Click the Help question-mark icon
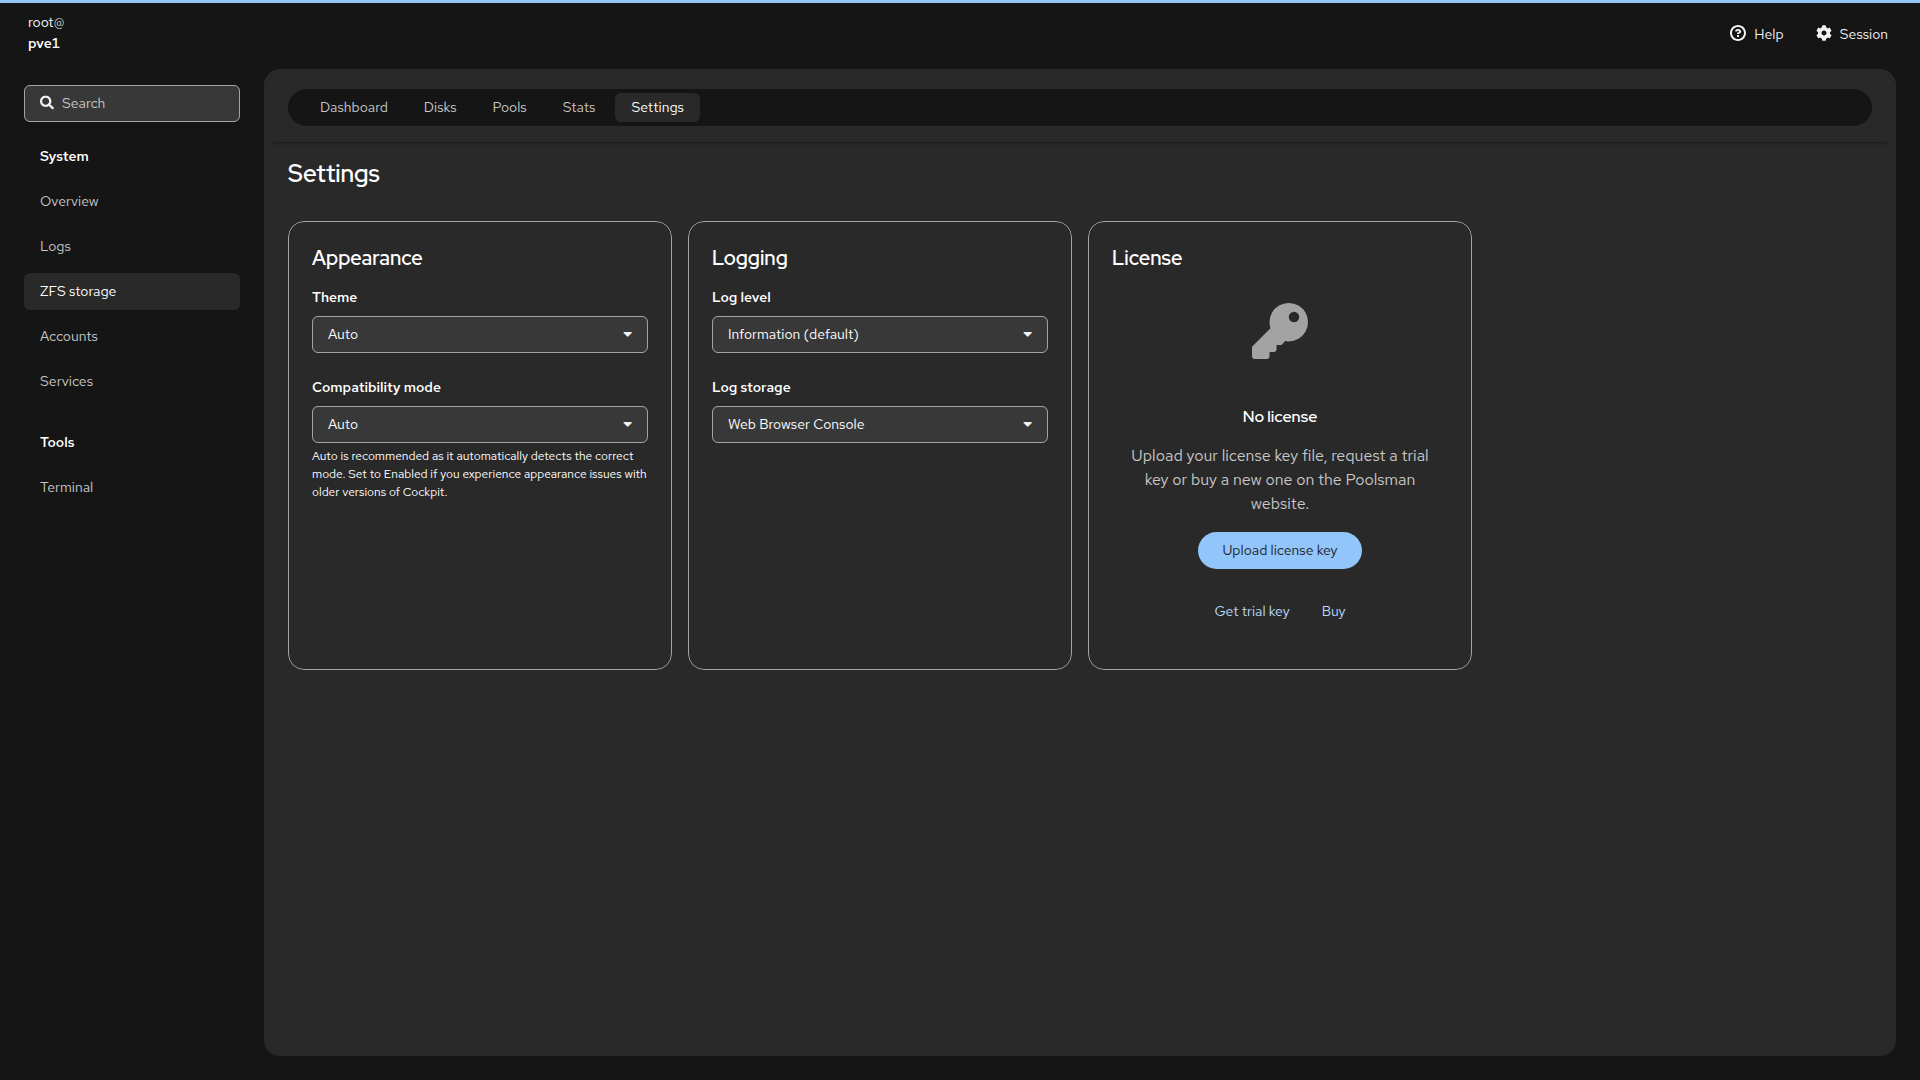Screen dimensions: 1920x1080 pyautogui.click(x=1738, y=34)
